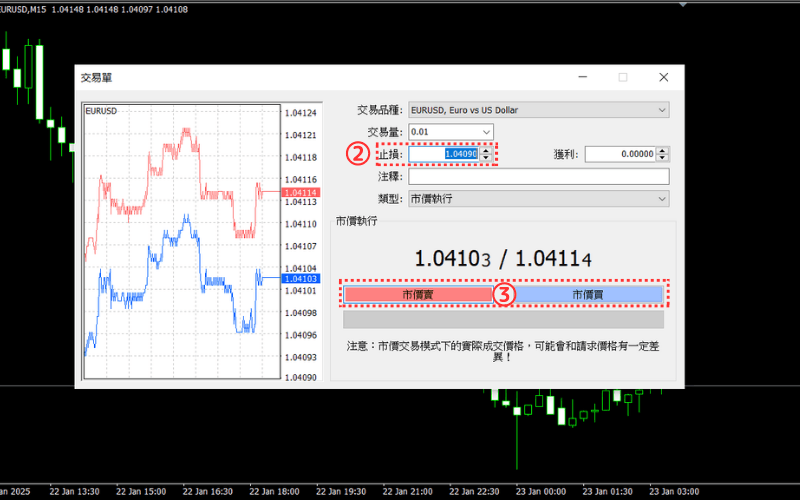Click the red 市價賣 sell button
The image size is (800, 500).
[418, 295]
